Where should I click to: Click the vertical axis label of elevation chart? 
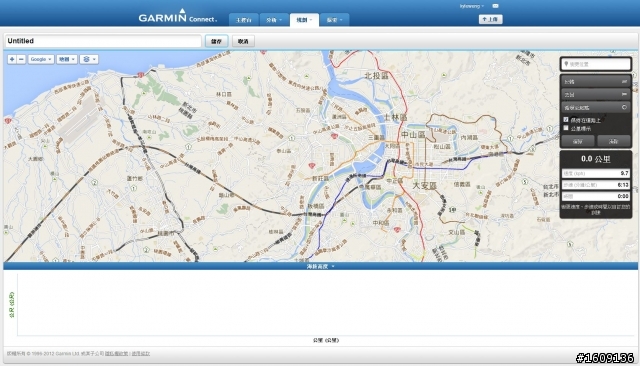pyautogui.click(x=12, y=305)
